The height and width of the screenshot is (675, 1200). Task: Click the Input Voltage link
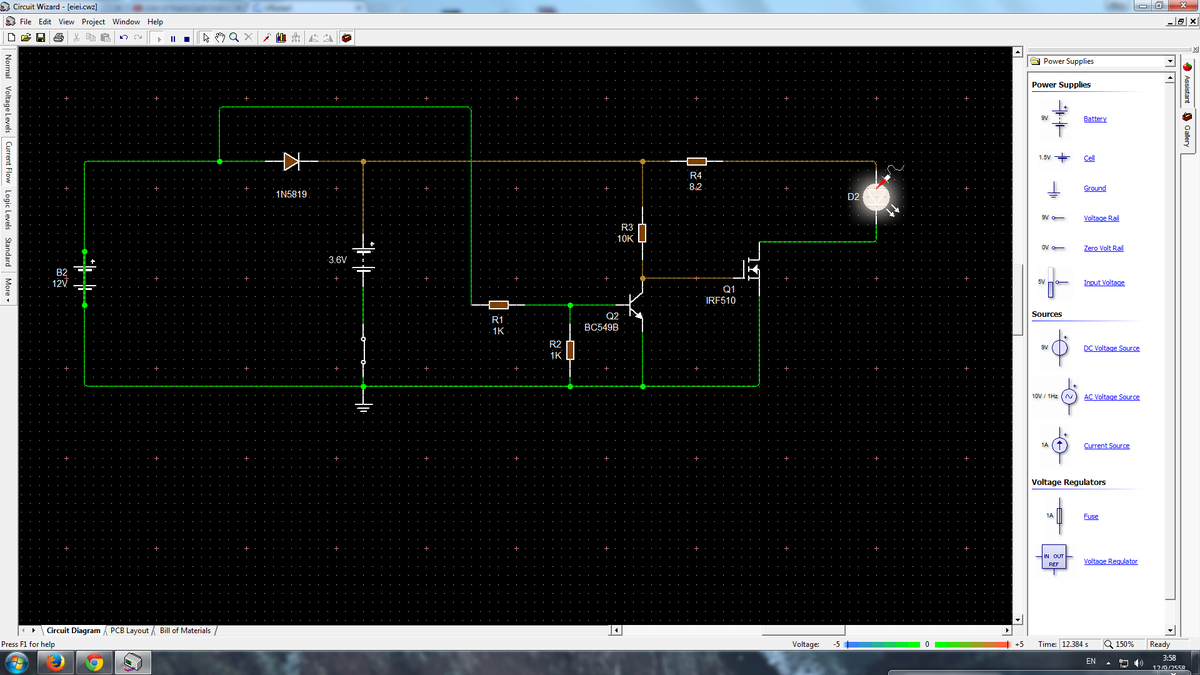pos(1104,283)
